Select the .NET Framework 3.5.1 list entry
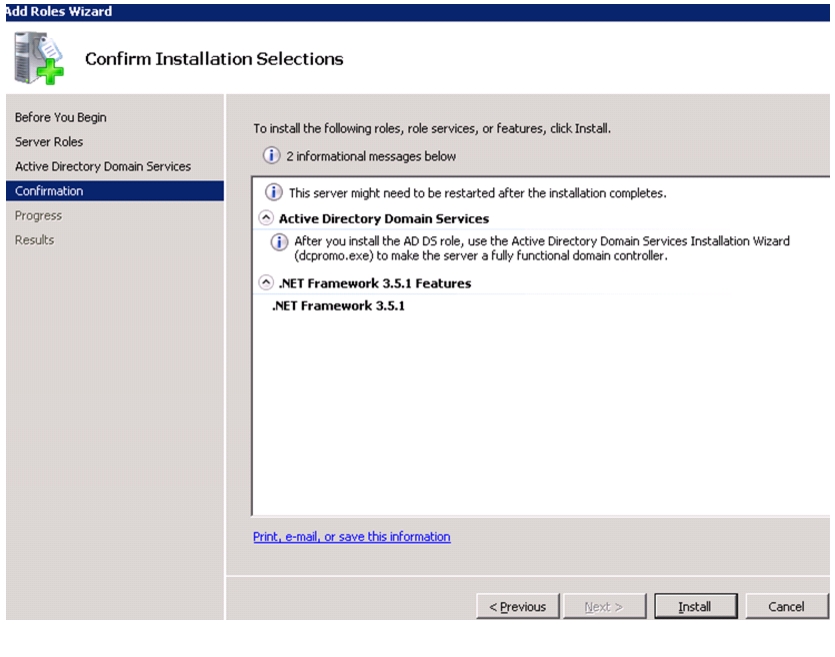 coord(338,306)
